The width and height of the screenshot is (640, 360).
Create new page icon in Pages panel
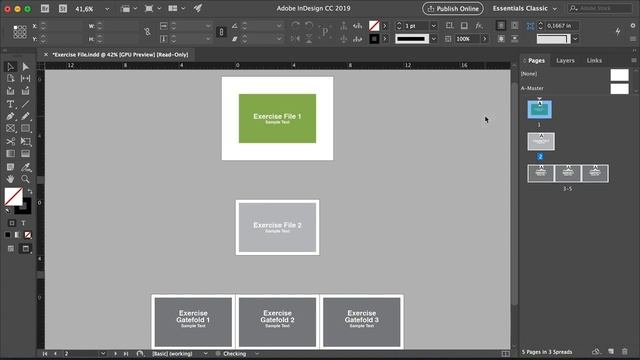pyautogui.click(x=611, y=351)
